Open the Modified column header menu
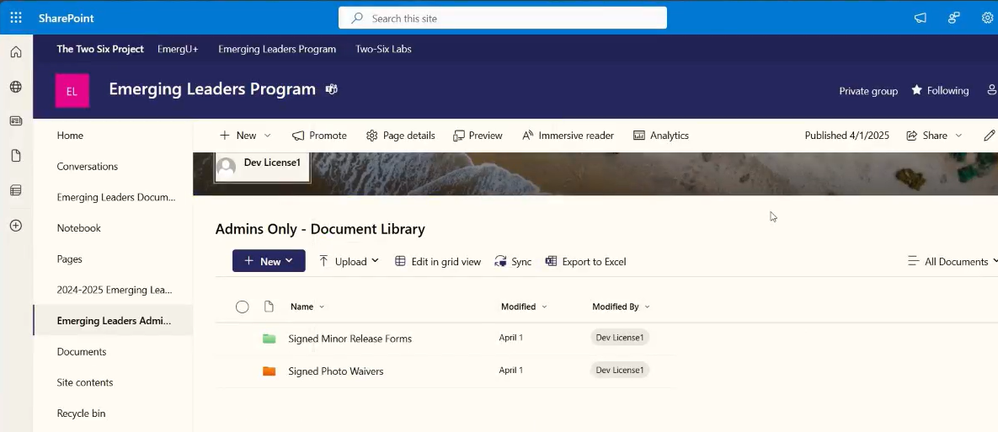This screenshot has width=998, height=432. (x=524, y=307)
